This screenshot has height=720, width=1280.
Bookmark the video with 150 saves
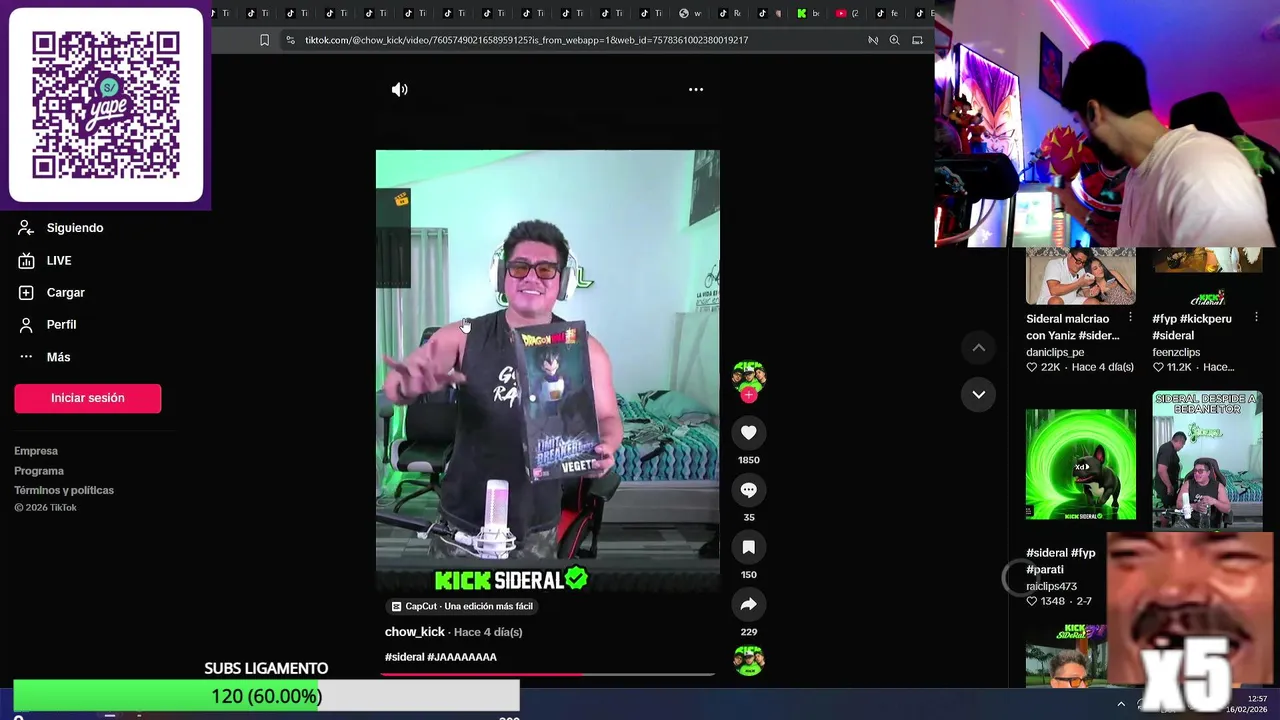749,547
